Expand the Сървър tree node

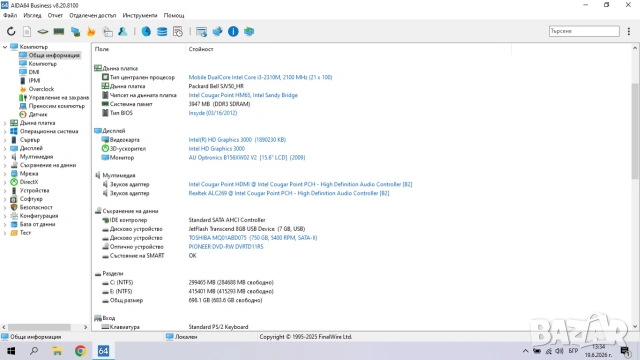point(5,140)
